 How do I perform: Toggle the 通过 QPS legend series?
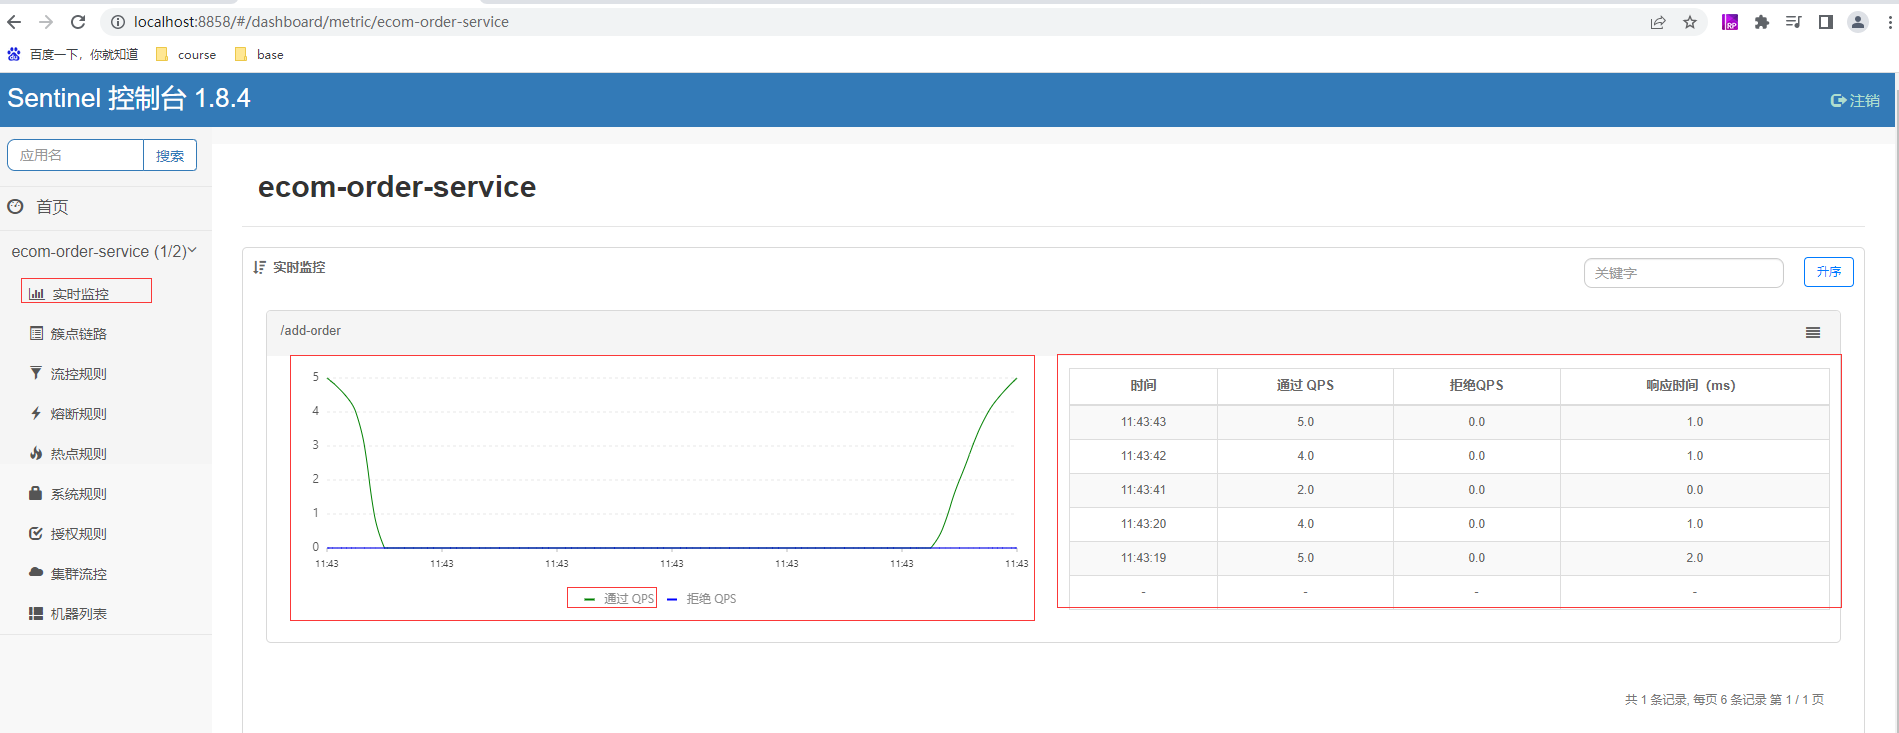(619, 599)
